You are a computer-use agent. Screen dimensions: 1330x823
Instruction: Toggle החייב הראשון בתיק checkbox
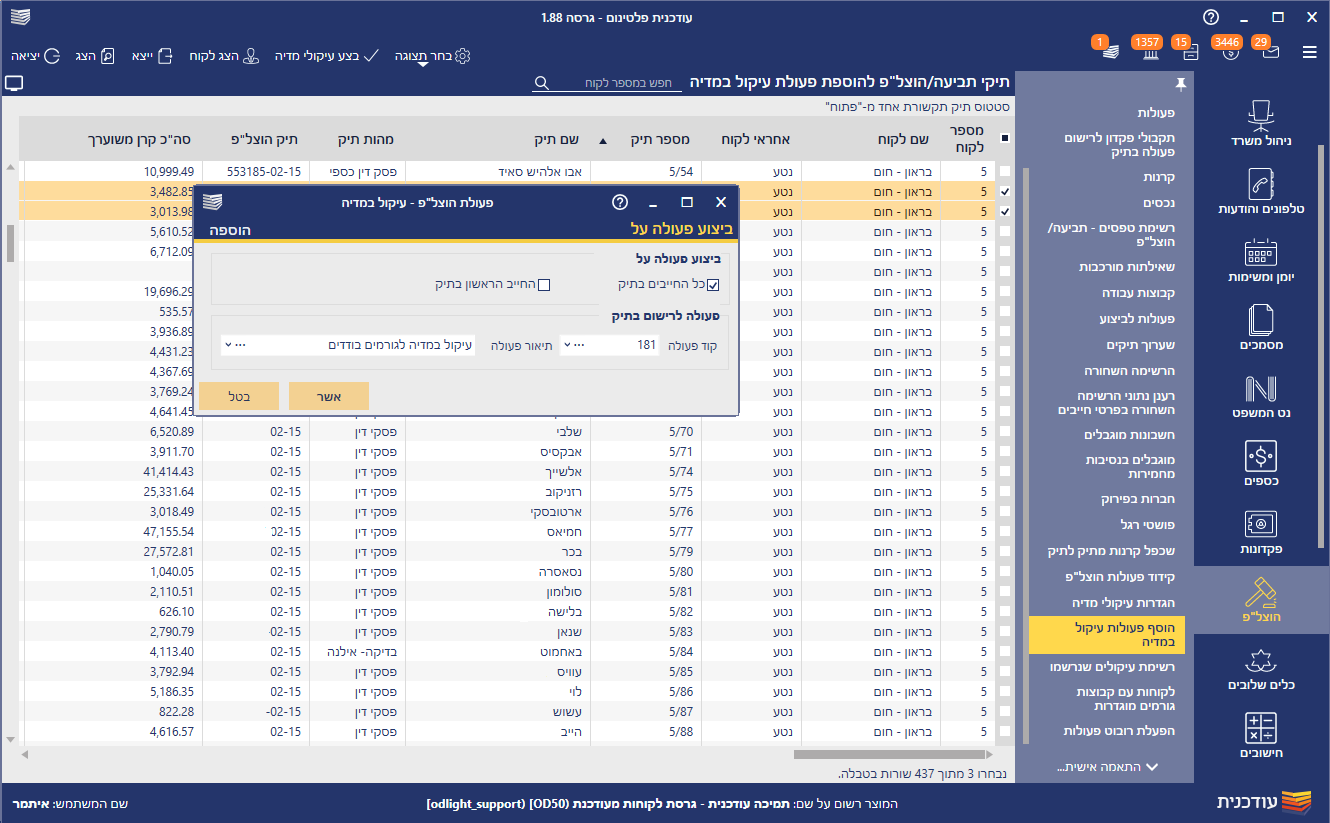(544, 285)
